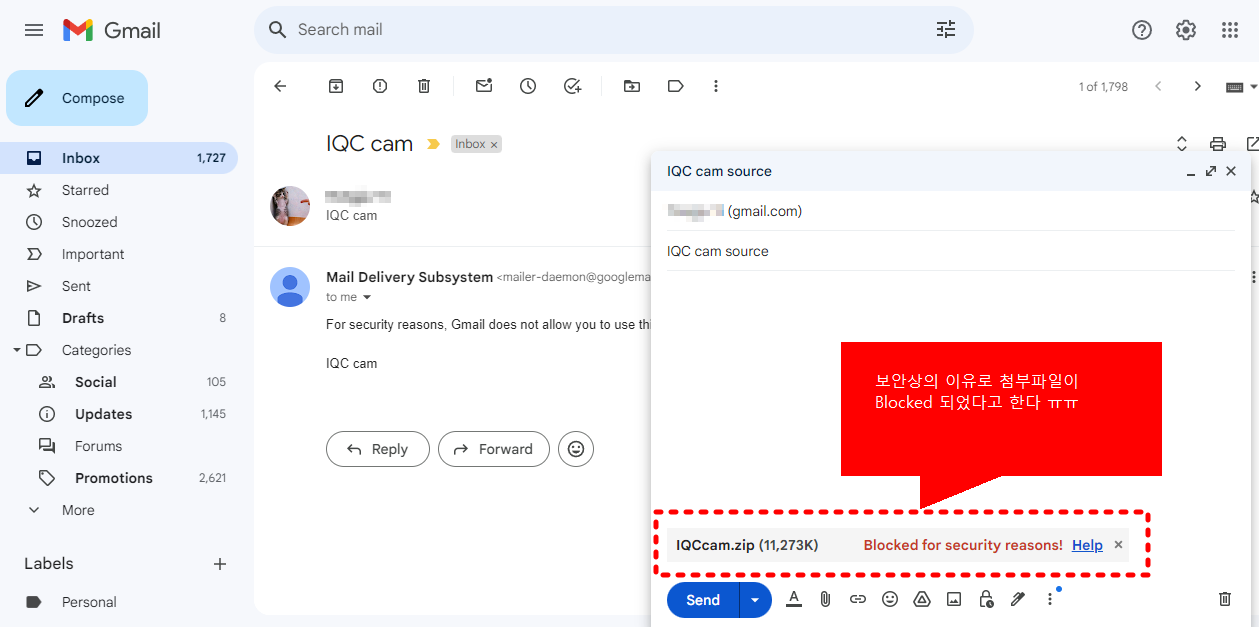Open formatting options in compose
The width and height of the screenshot is (1259, 627).
tap(794, 599)
